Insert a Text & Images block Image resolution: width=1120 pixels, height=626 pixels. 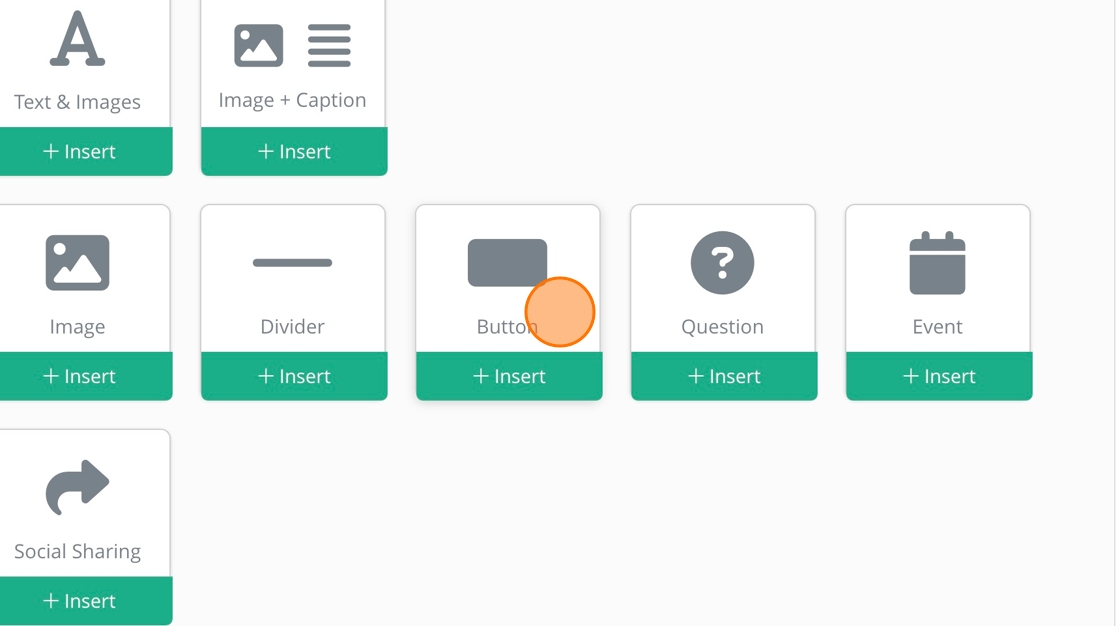click(x=79, y=152)
